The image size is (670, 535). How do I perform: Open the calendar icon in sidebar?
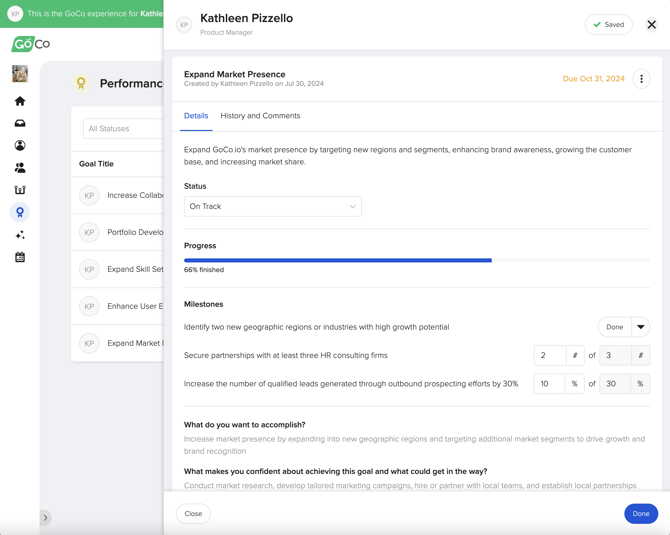click(x=20, y=257)
